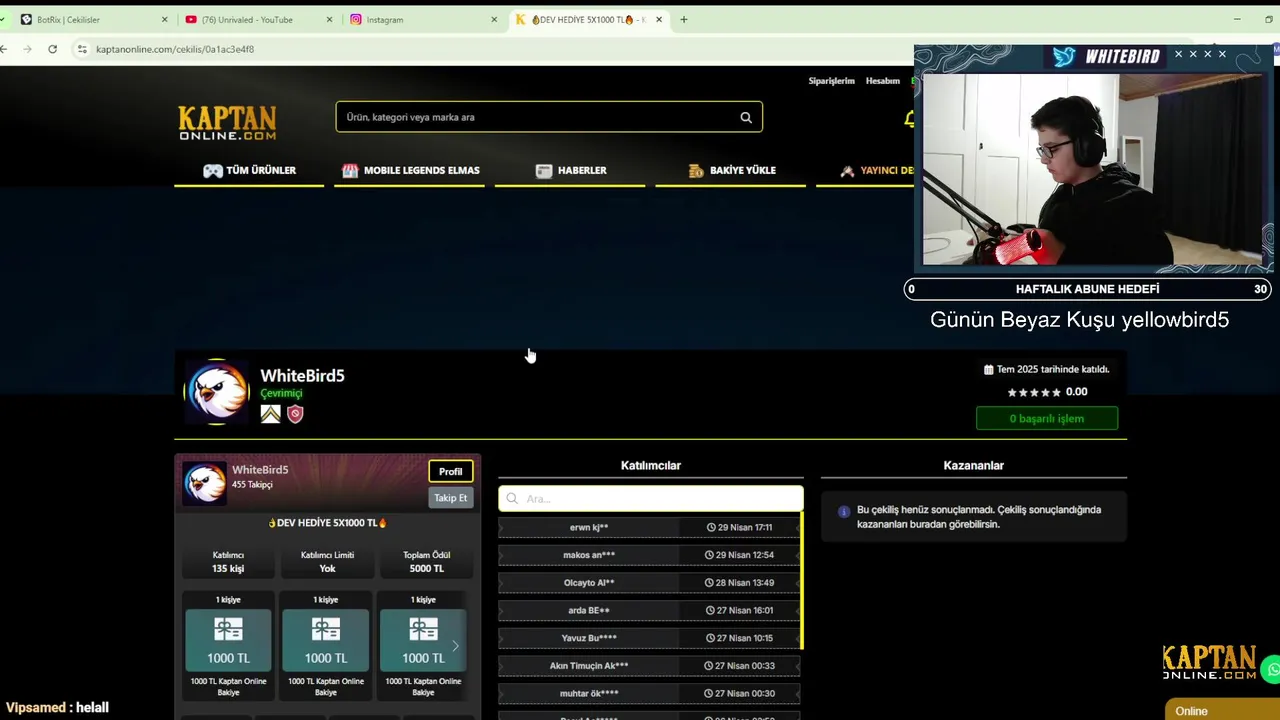Viewport: 1280px width, 720px height.
Task: Click the large WhiteBird5 eagle avatar
Action: [x=216, y=392]
